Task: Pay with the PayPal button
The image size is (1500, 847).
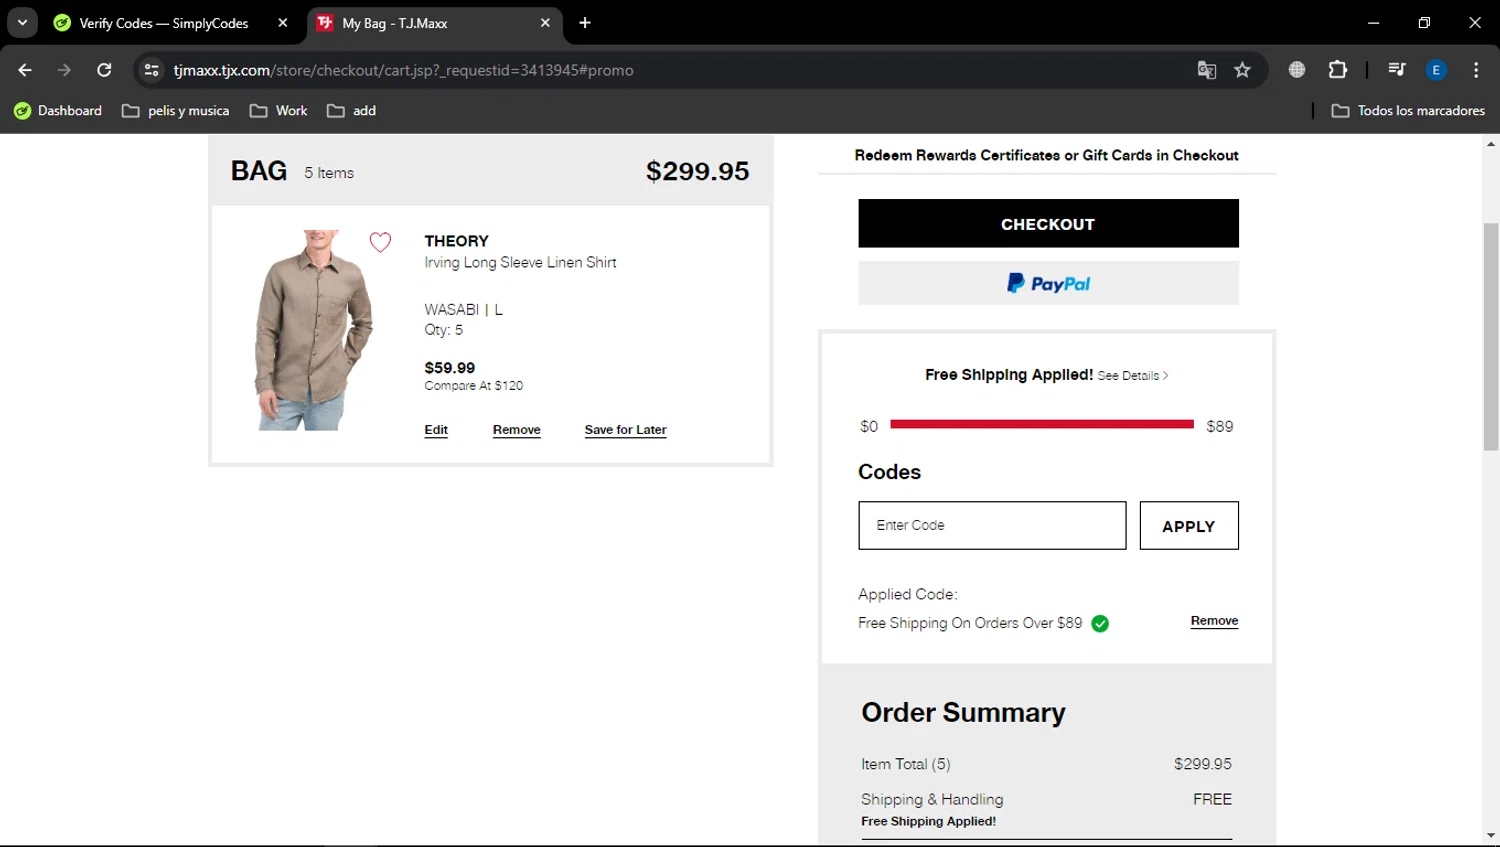Action: (x=1048, y=283)
